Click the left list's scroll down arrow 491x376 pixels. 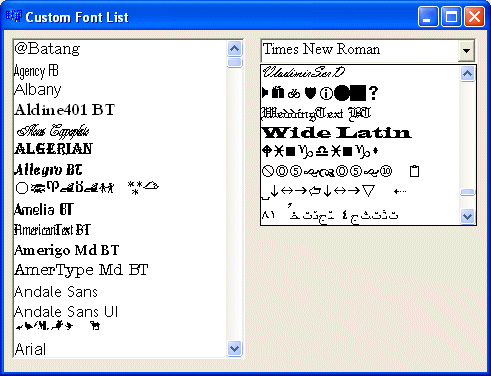tap(235, 349)
